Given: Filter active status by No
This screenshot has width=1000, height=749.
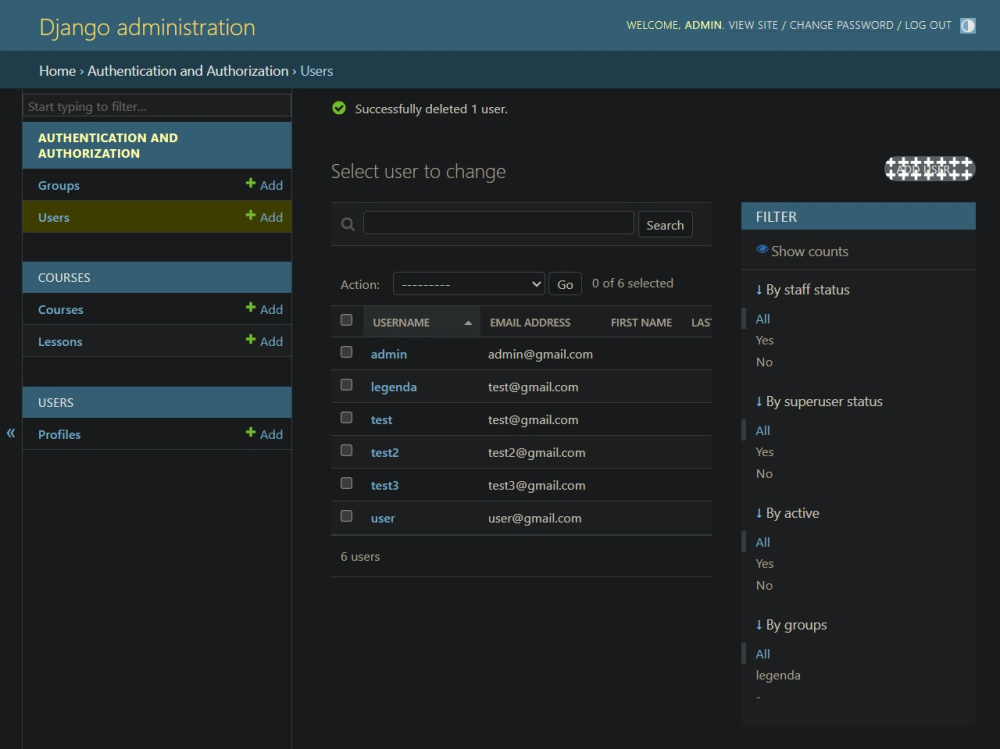Looking at the screenshot, I should click(764, 585).
